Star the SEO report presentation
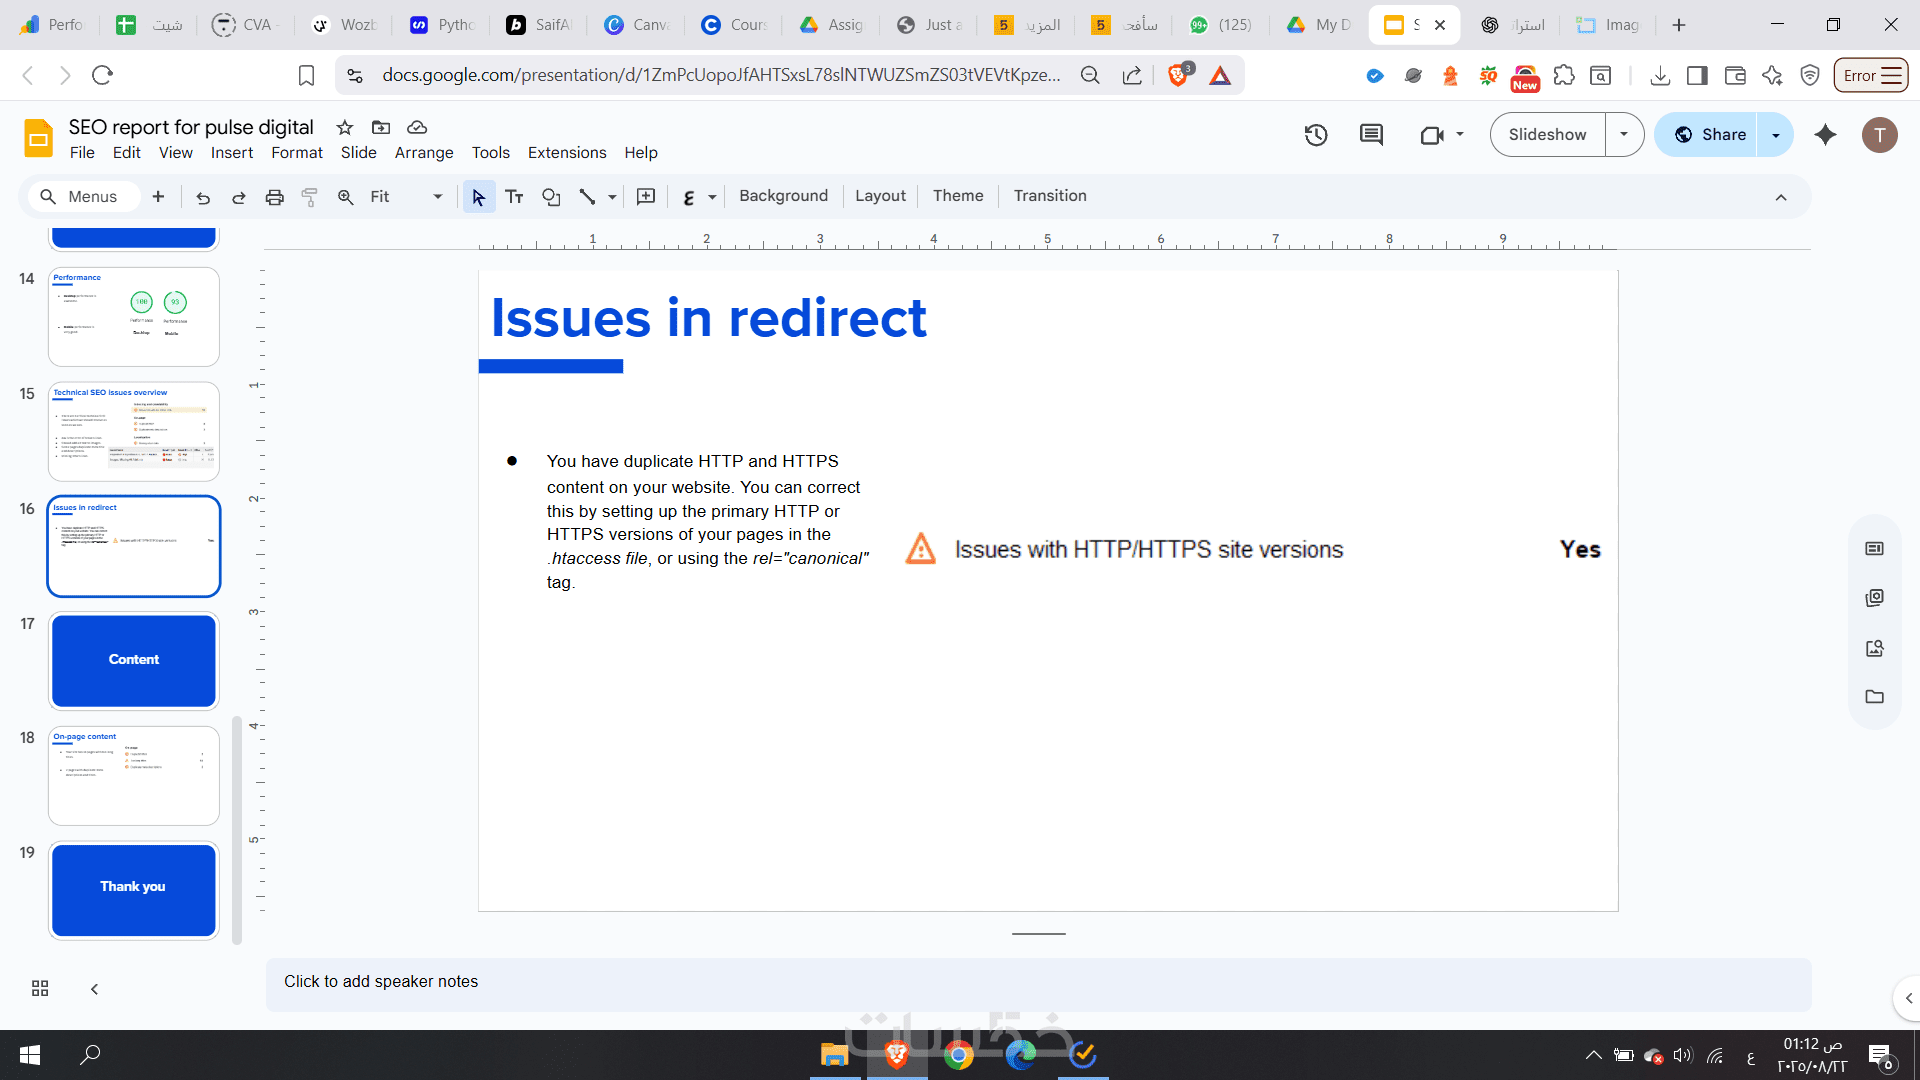Screen dimensions: 1920x1080 click(x=345, y=127)
